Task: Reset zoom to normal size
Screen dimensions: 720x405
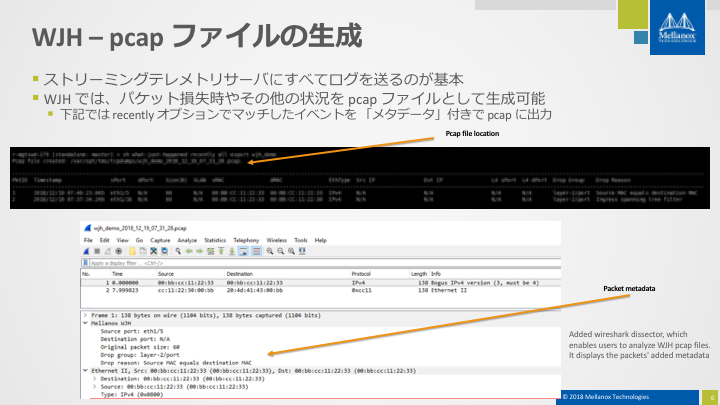Action: pos(291,251)
